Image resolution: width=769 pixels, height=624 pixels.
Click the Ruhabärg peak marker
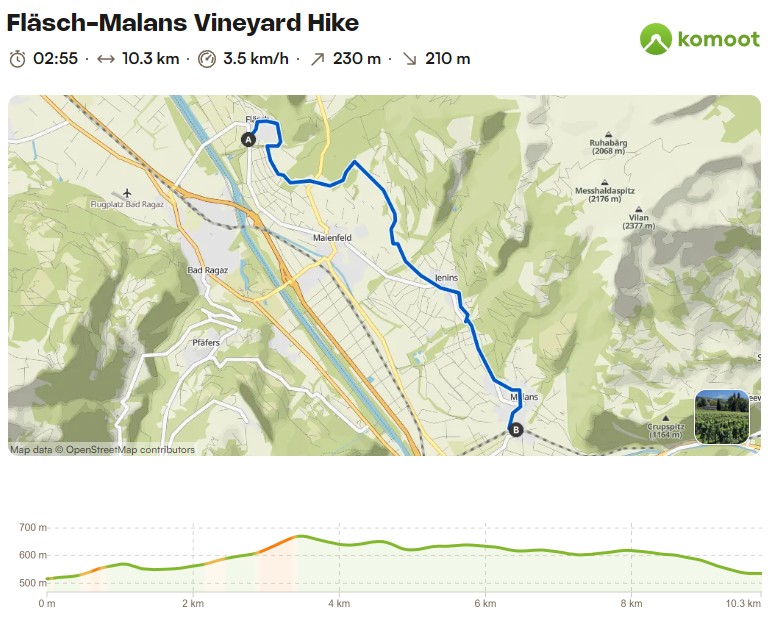click(x=608, y=134)
